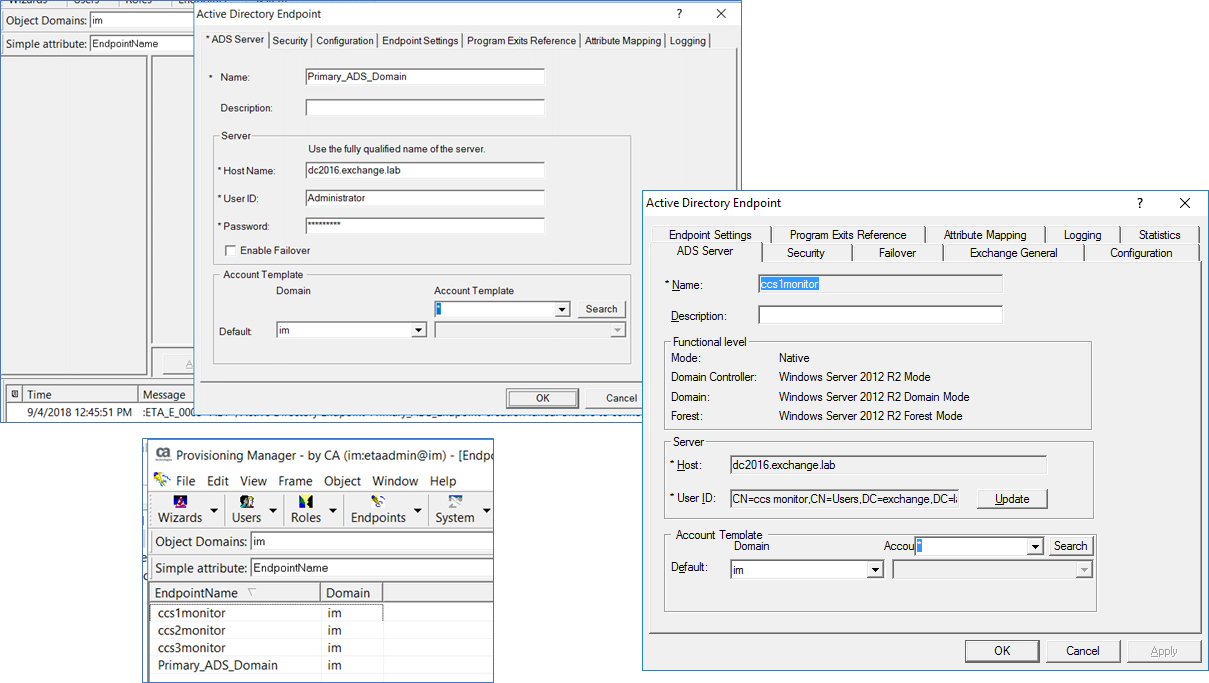Select log entry dated 9/4/2018 12:45:51 PM
Viewport: 1209px width, 683px height.
100,411
